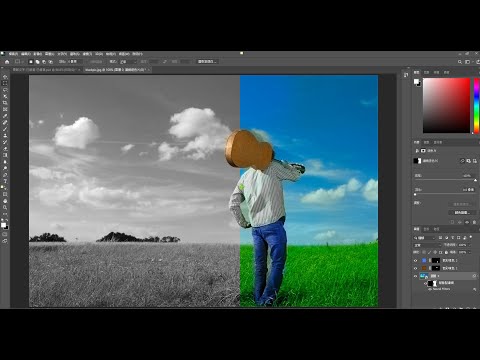
Task: Choose New selection mode button
Action: (x=31, y=62)
